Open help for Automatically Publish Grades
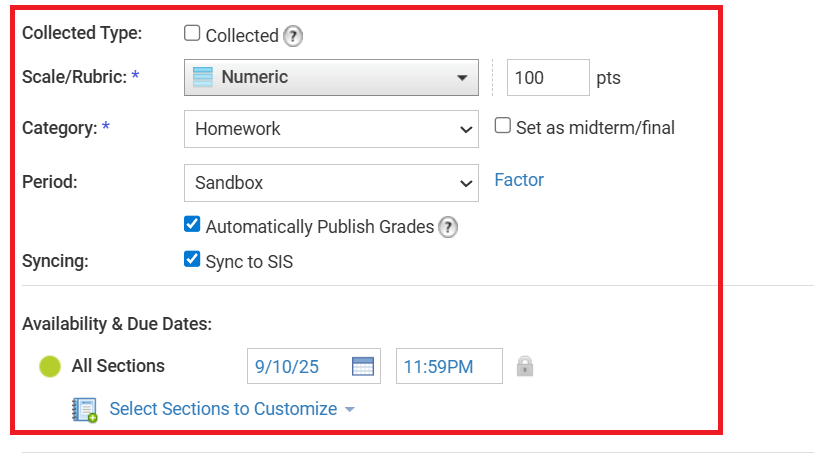The width and height of the screenshot is (814, 458). [448, 227]
